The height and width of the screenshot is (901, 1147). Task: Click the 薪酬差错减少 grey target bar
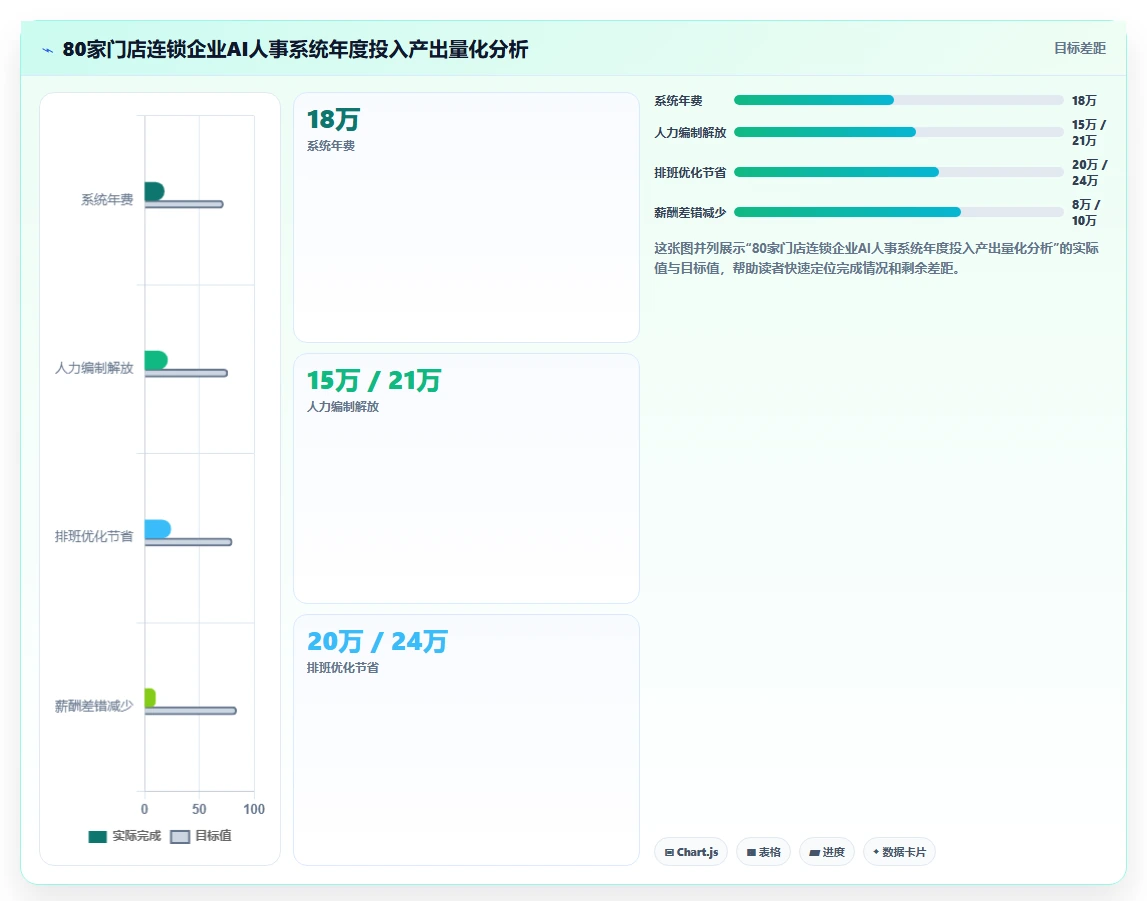(x=190, y=710)
